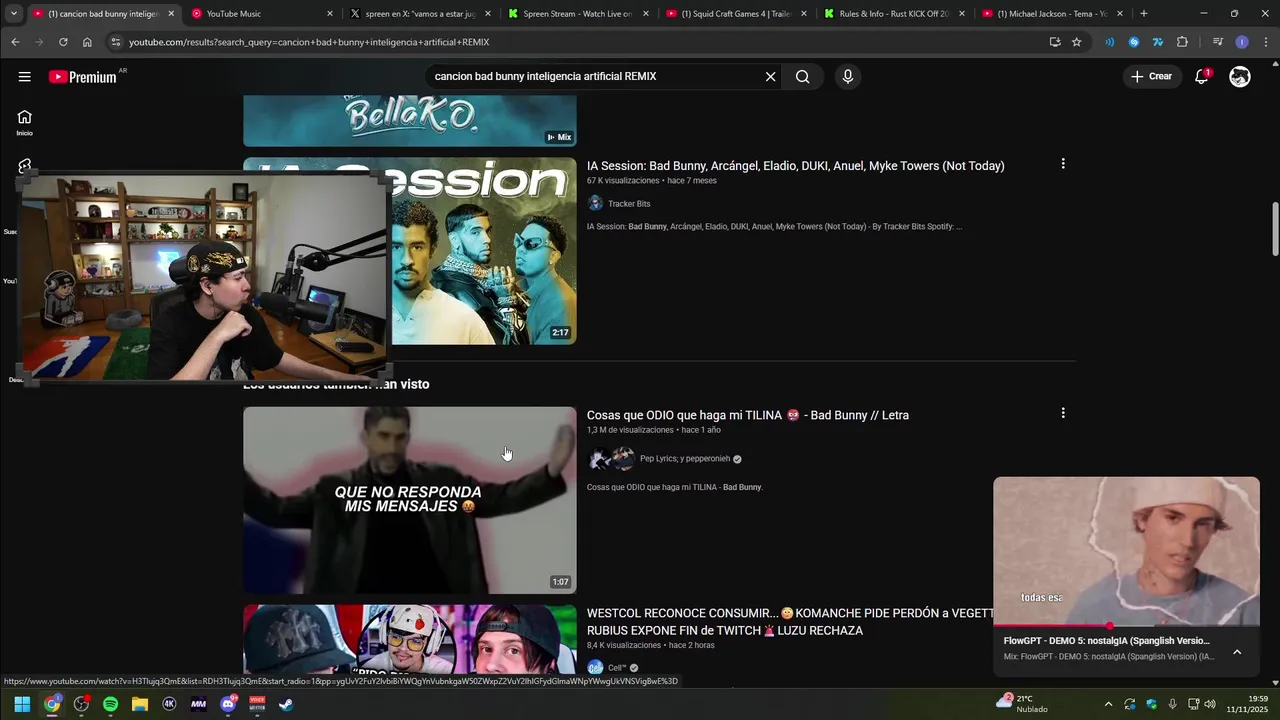The image size is (1280, 720).
Task: Open options menu for IA Session video
Action: tap(1063, 164)
